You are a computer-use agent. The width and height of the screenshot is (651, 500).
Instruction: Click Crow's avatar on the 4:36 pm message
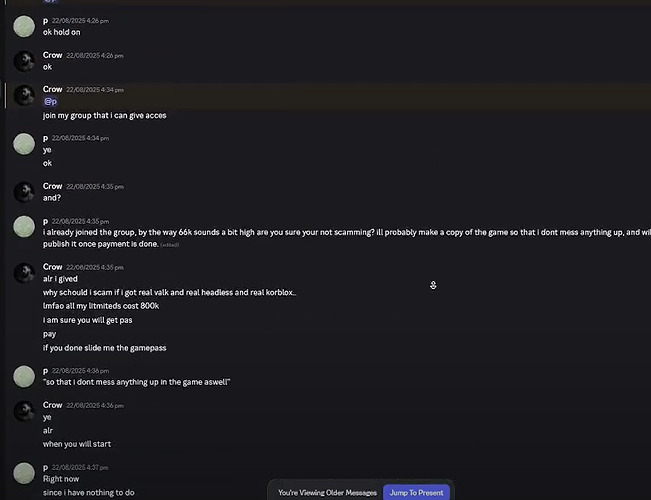[24, 411]
